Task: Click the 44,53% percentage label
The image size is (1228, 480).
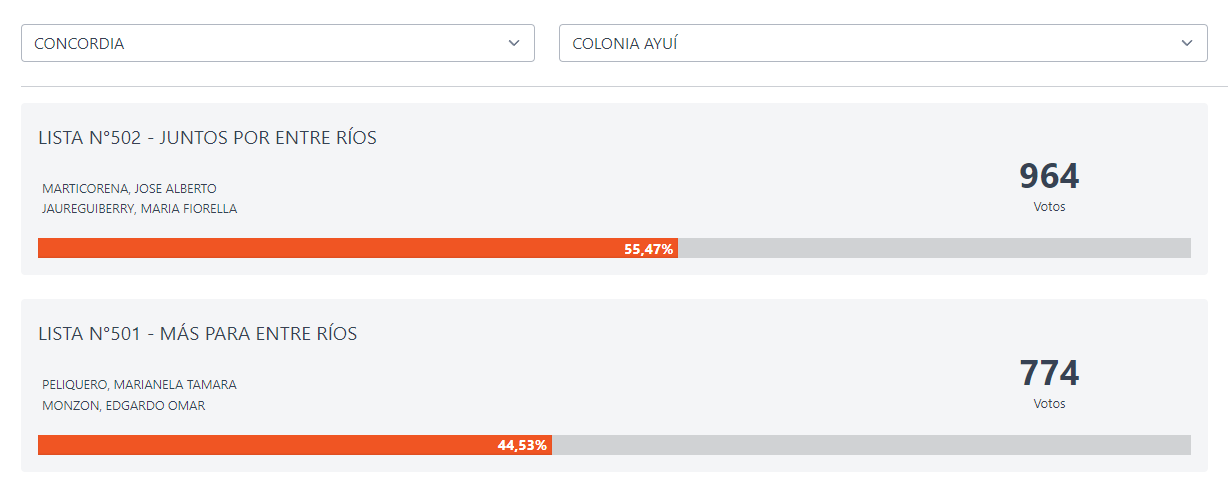Action: pos(522,445)
